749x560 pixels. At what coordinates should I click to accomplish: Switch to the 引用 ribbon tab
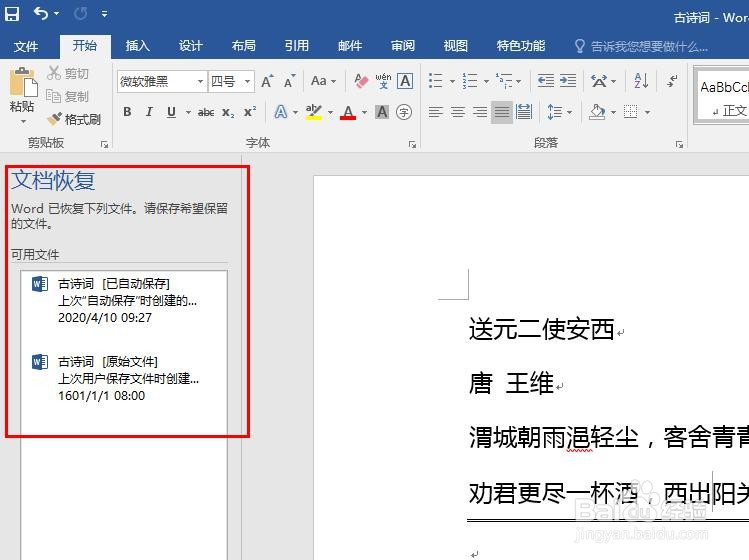click(x=297, y=46)
